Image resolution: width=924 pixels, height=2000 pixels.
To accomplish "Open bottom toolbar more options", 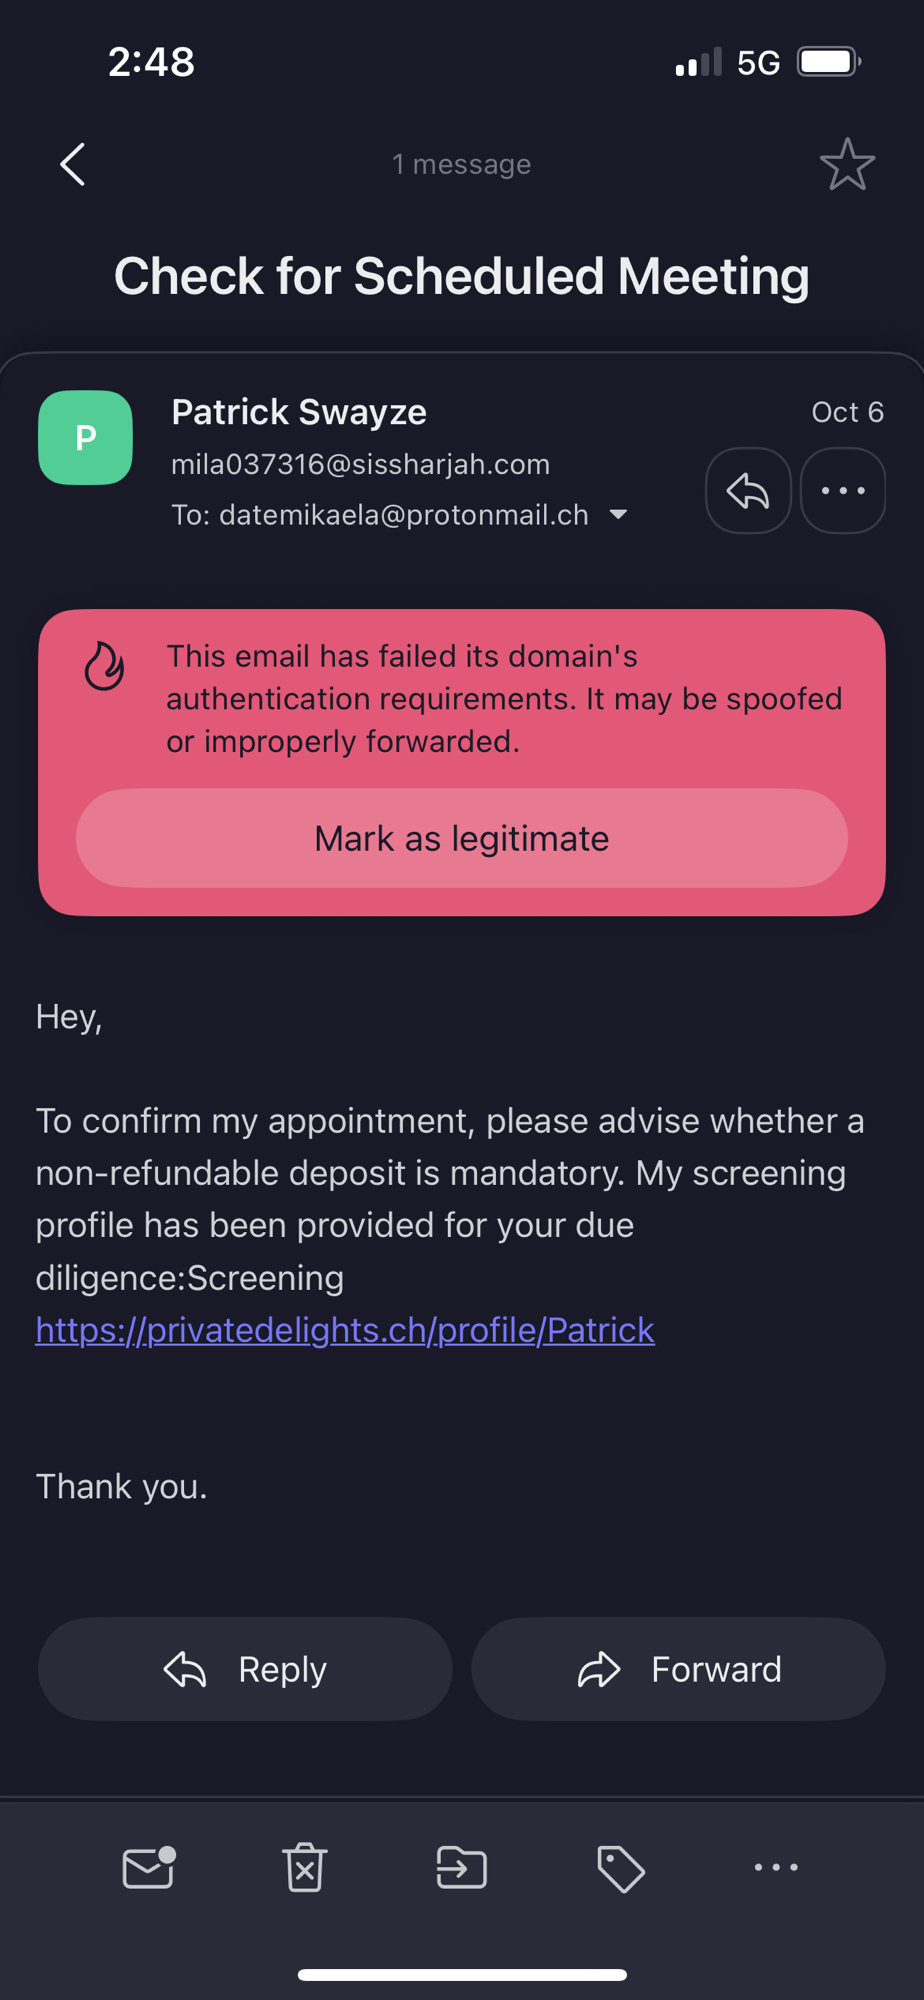I will click(776, 1867).
